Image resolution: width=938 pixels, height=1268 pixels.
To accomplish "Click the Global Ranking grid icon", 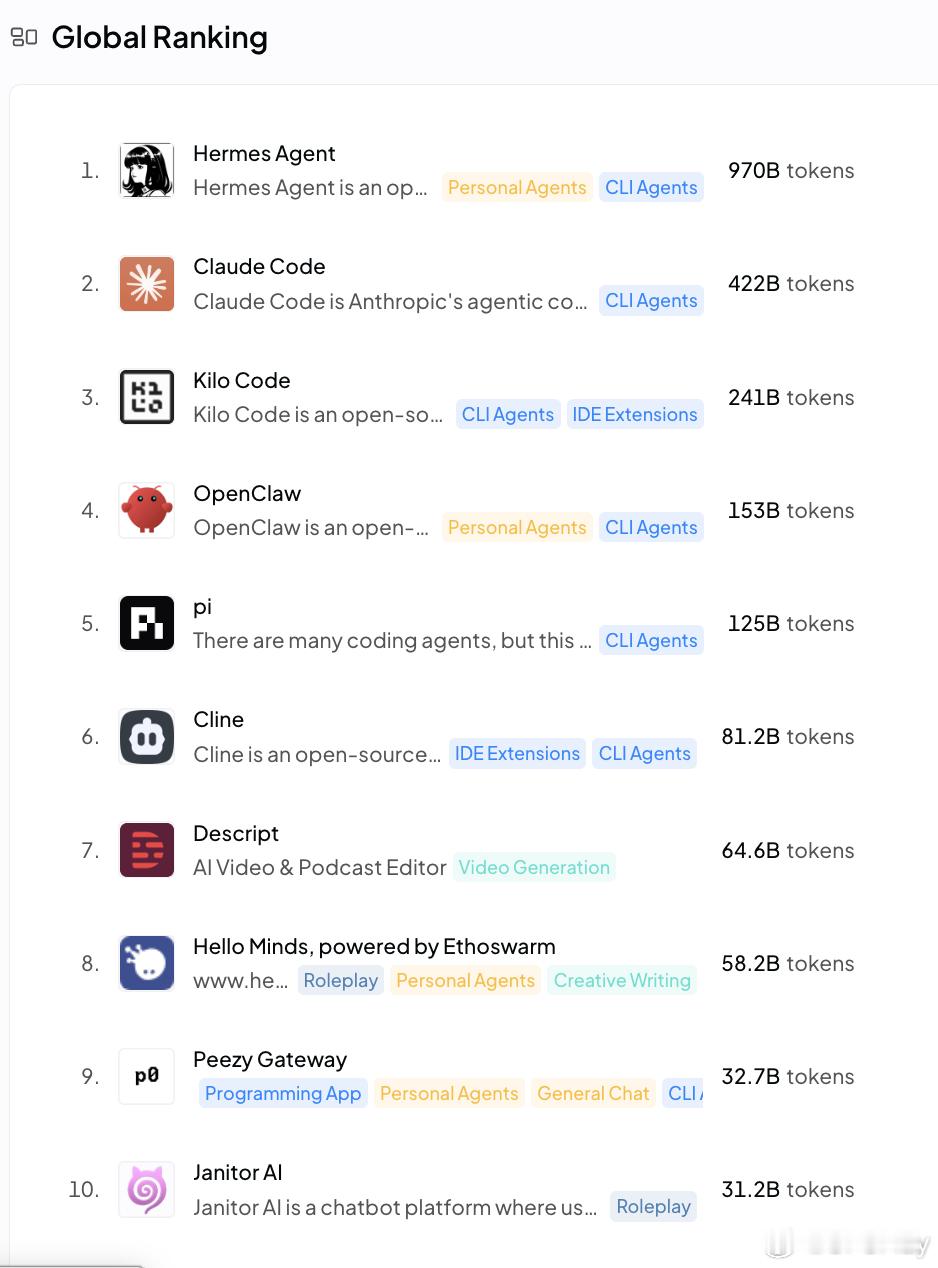I will [x=24, y=38].
